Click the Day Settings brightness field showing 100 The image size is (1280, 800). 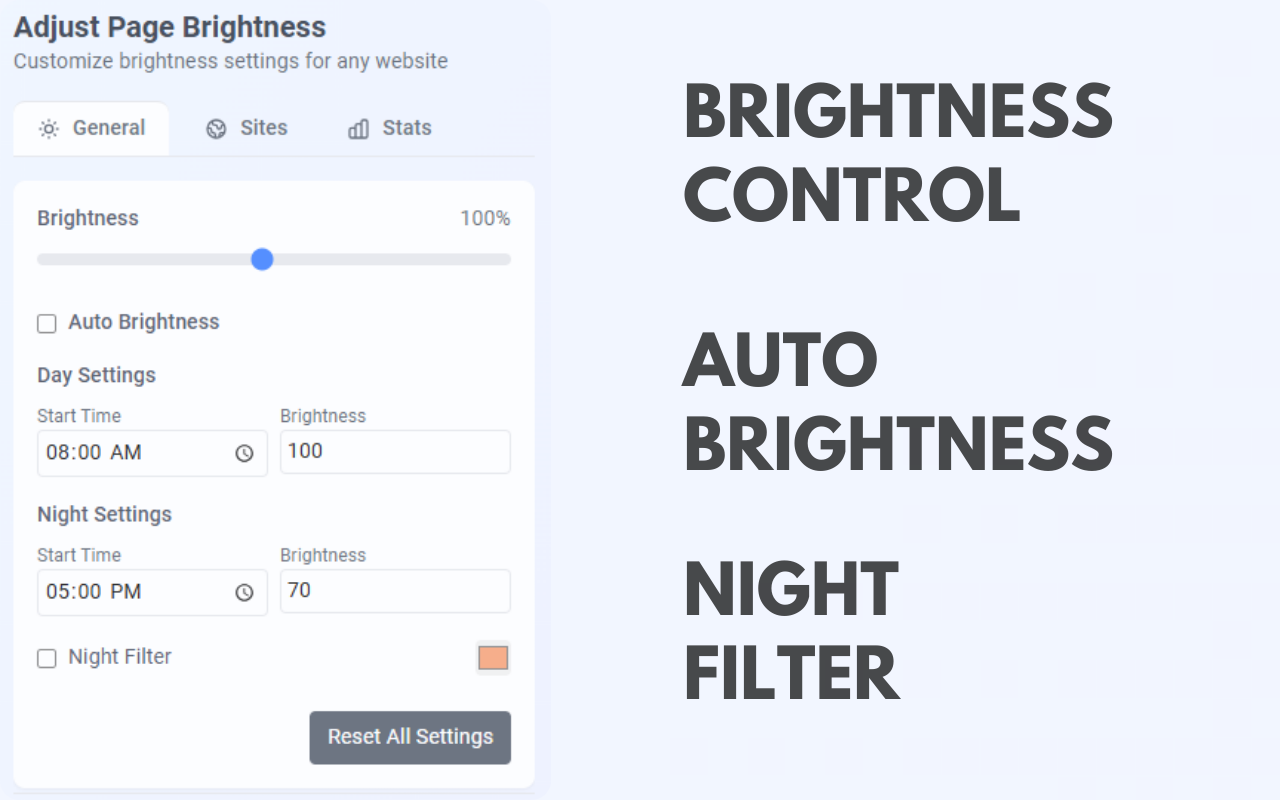click(395, 452)
